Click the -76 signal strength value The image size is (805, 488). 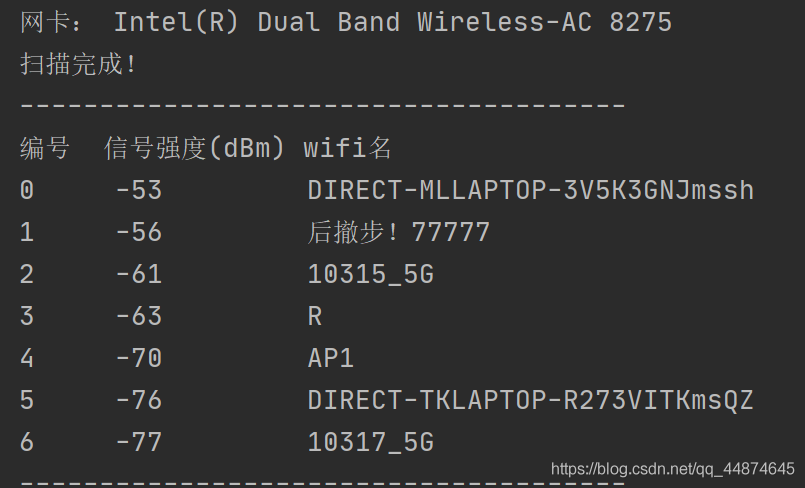pyautogui.click(x=138, y=400)
